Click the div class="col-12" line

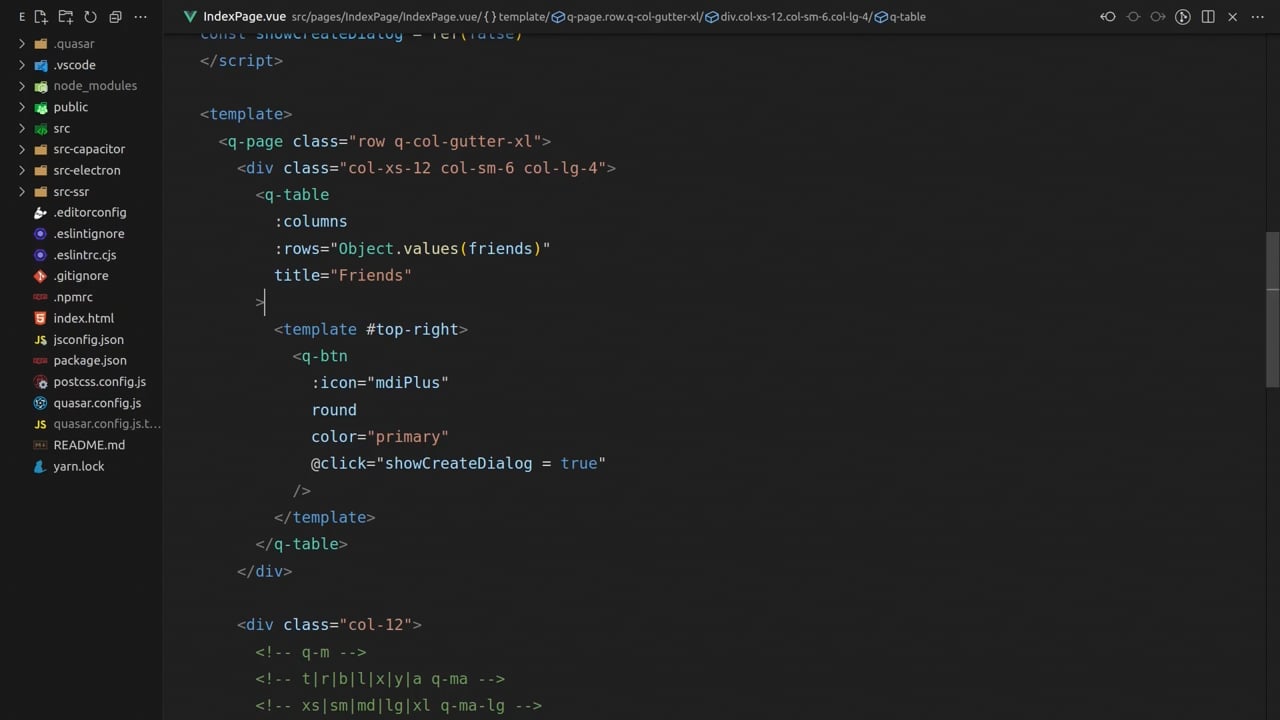[x=329, y=624]
